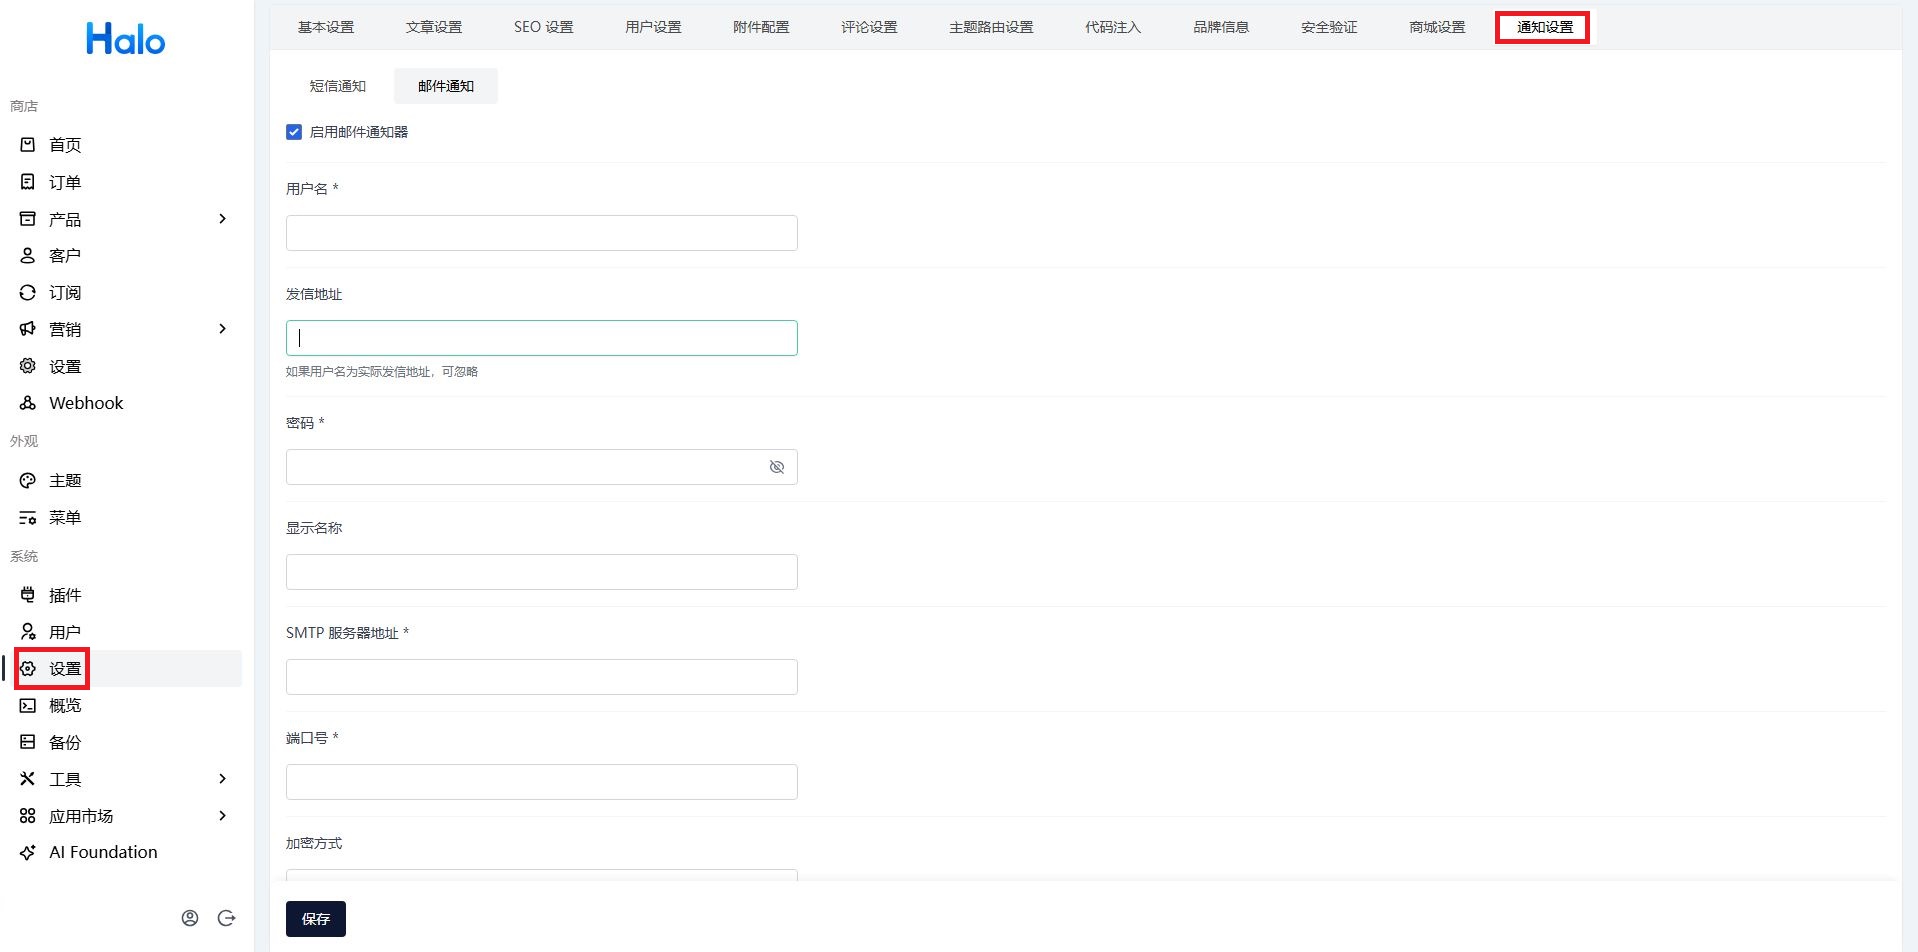1918x952 pixels.
Task: Click the 订阅 refresh icon
Action: tap(28, 293)
